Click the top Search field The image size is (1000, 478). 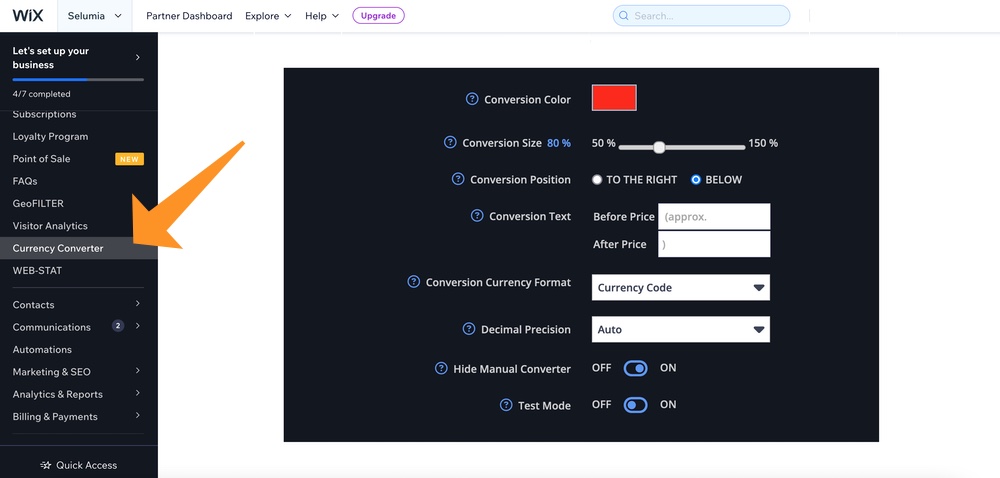point(702,16)
